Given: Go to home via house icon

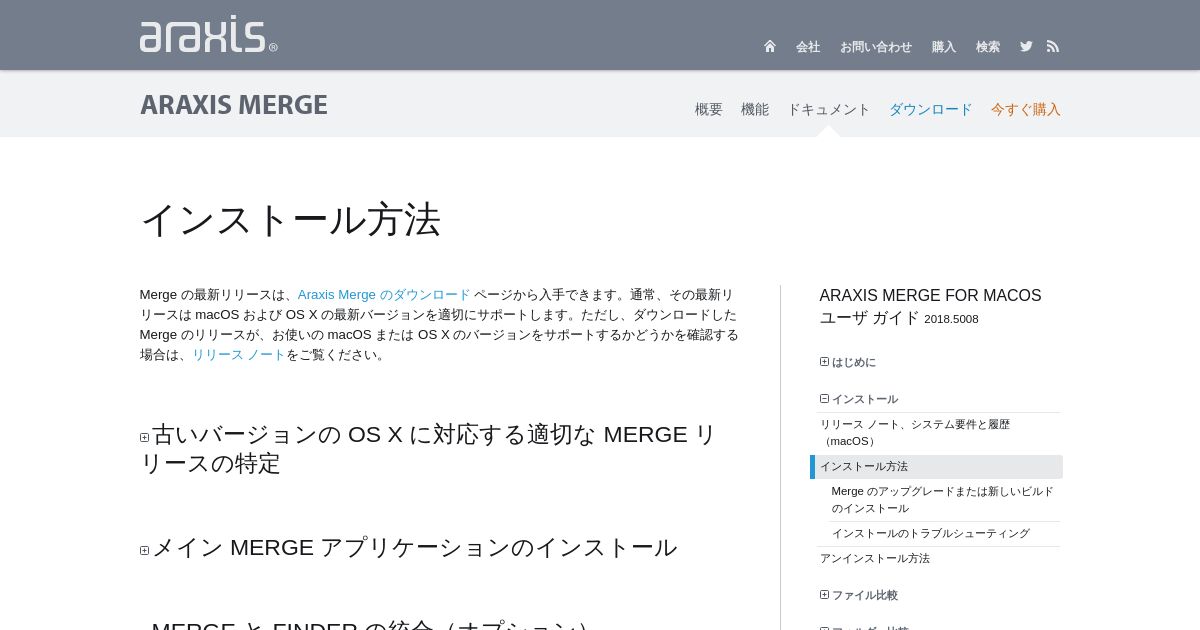Looking at the screenshot, I should pyautogui.click(x=770, y=46).
